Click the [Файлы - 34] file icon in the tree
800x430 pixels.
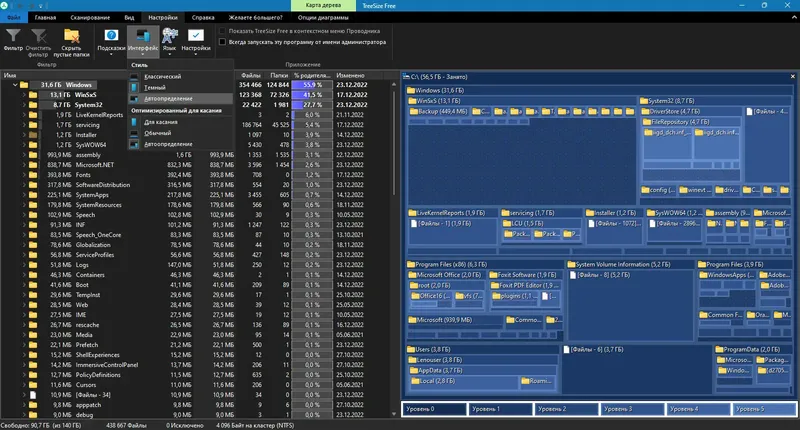point(33,395)
